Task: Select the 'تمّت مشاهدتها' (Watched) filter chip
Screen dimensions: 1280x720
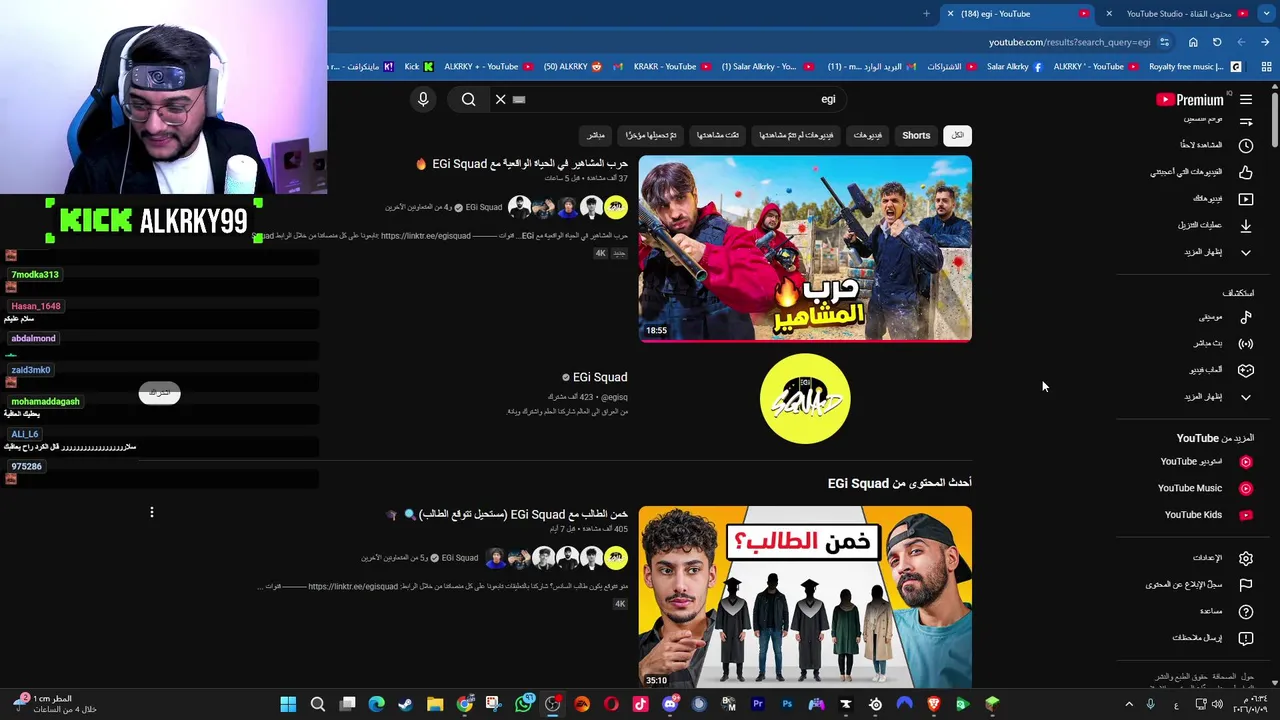Action: (718, 135)
